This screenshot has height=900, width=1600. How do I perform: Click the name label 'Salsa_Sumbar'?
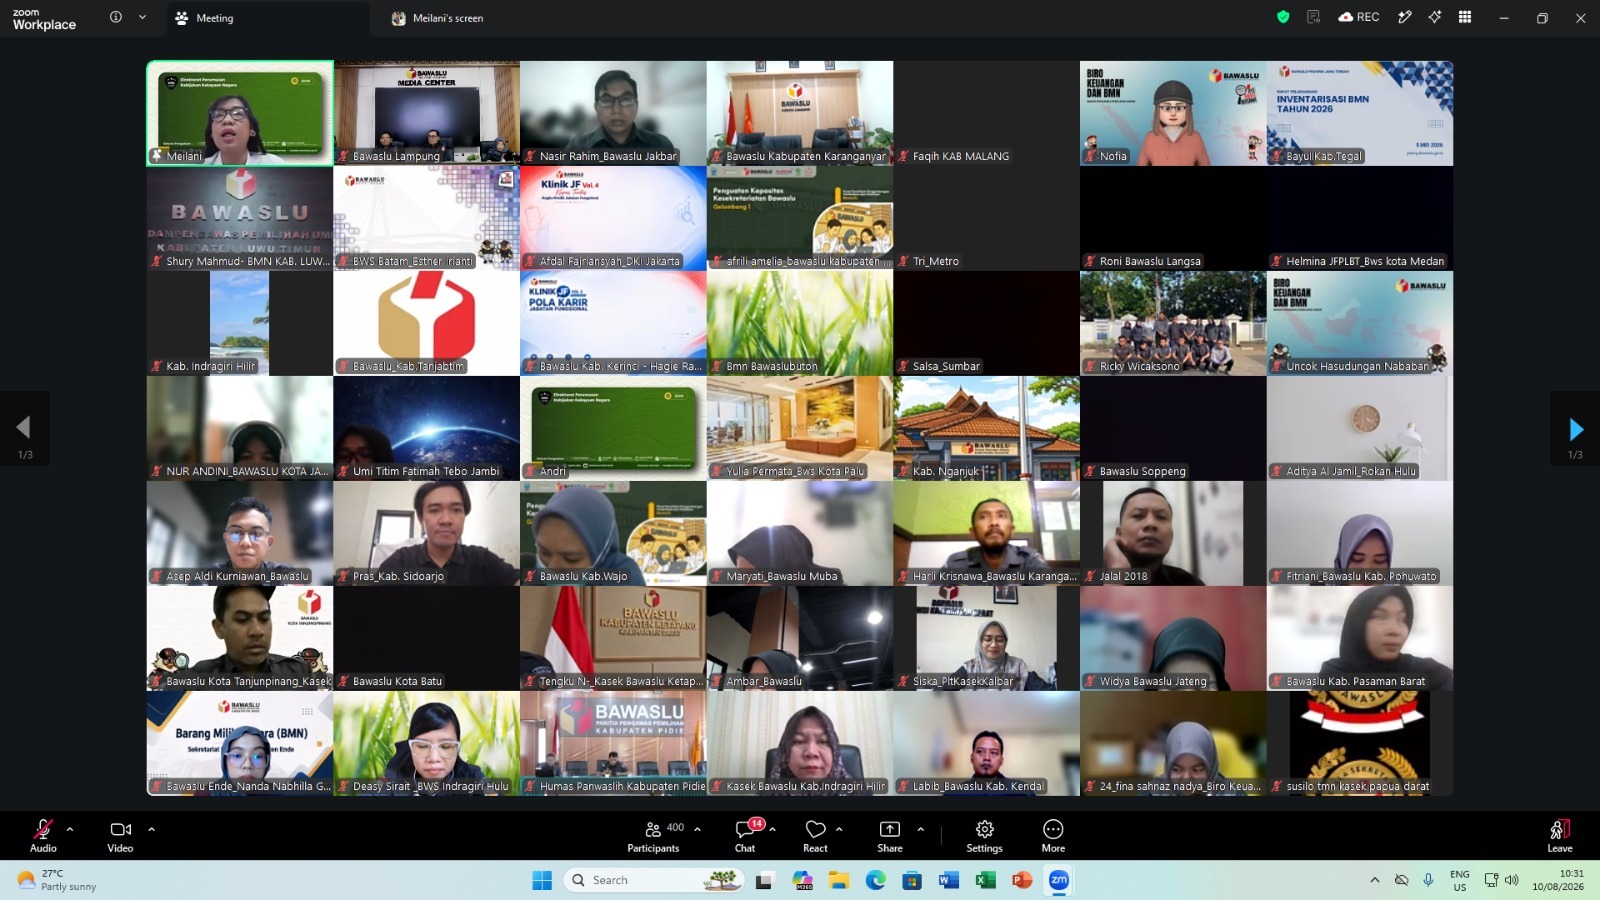[x=946, y=366]
